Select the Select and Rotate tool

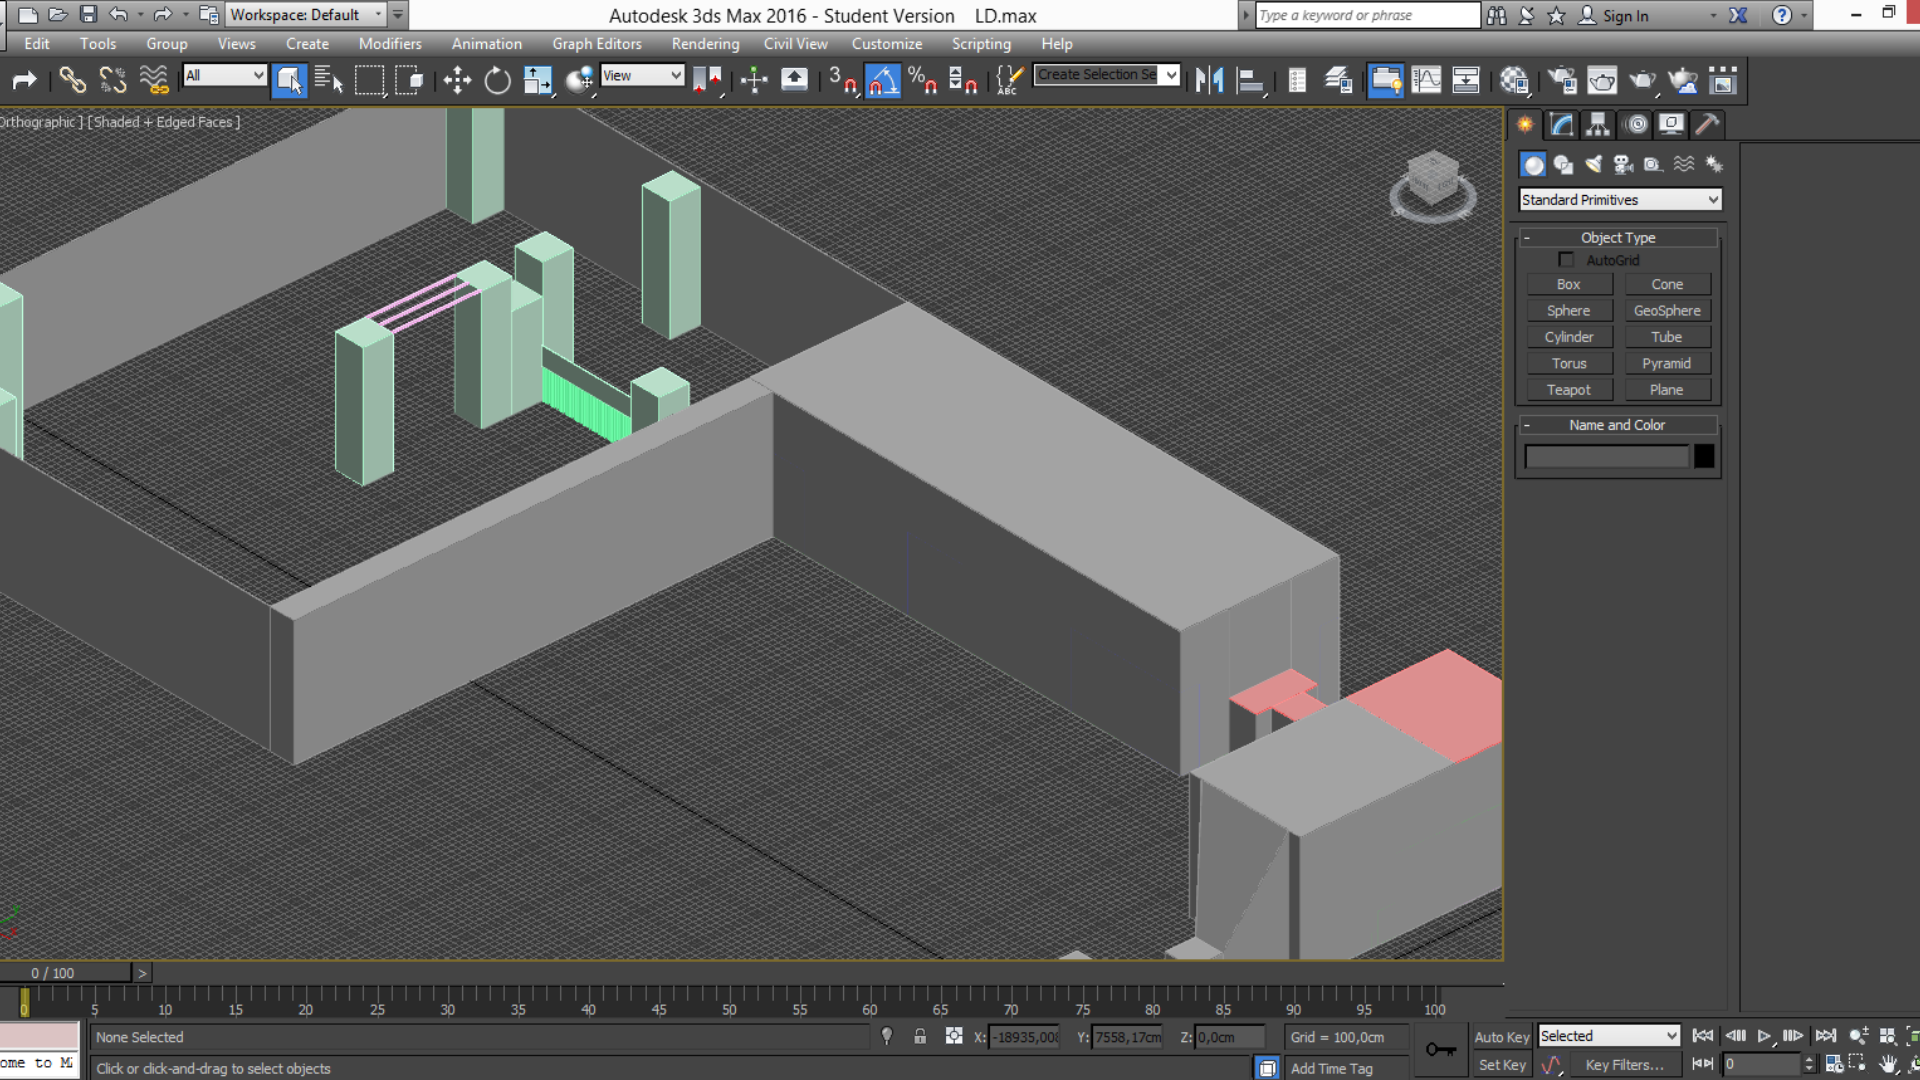pos(497,80)
